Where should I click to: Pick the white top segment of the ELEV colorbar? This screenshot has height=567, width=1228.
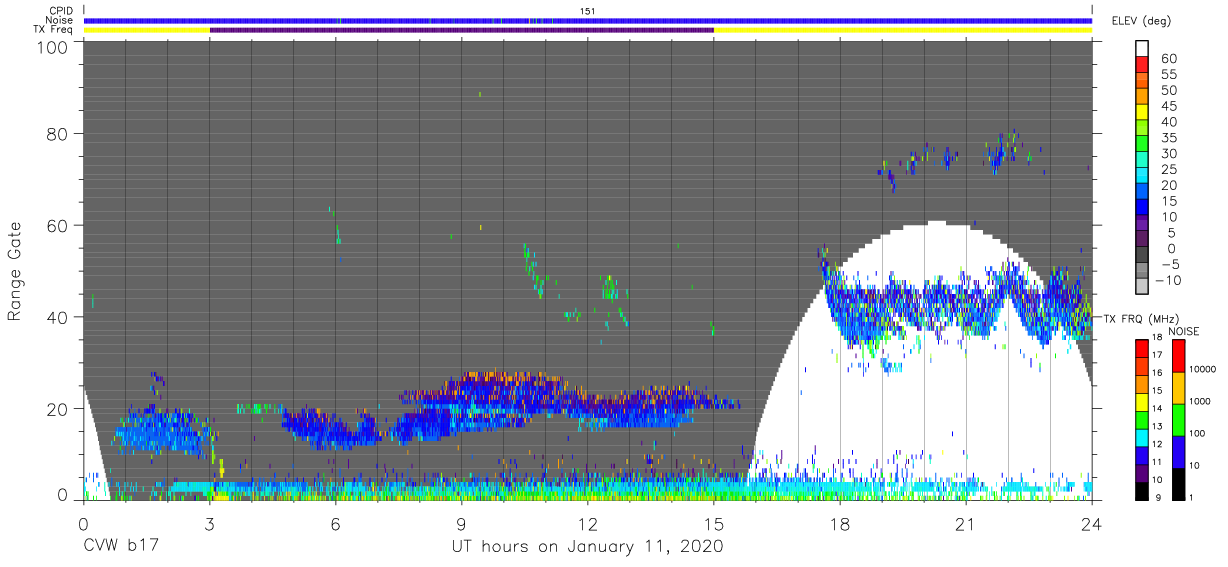click(x=1143, y=49)
